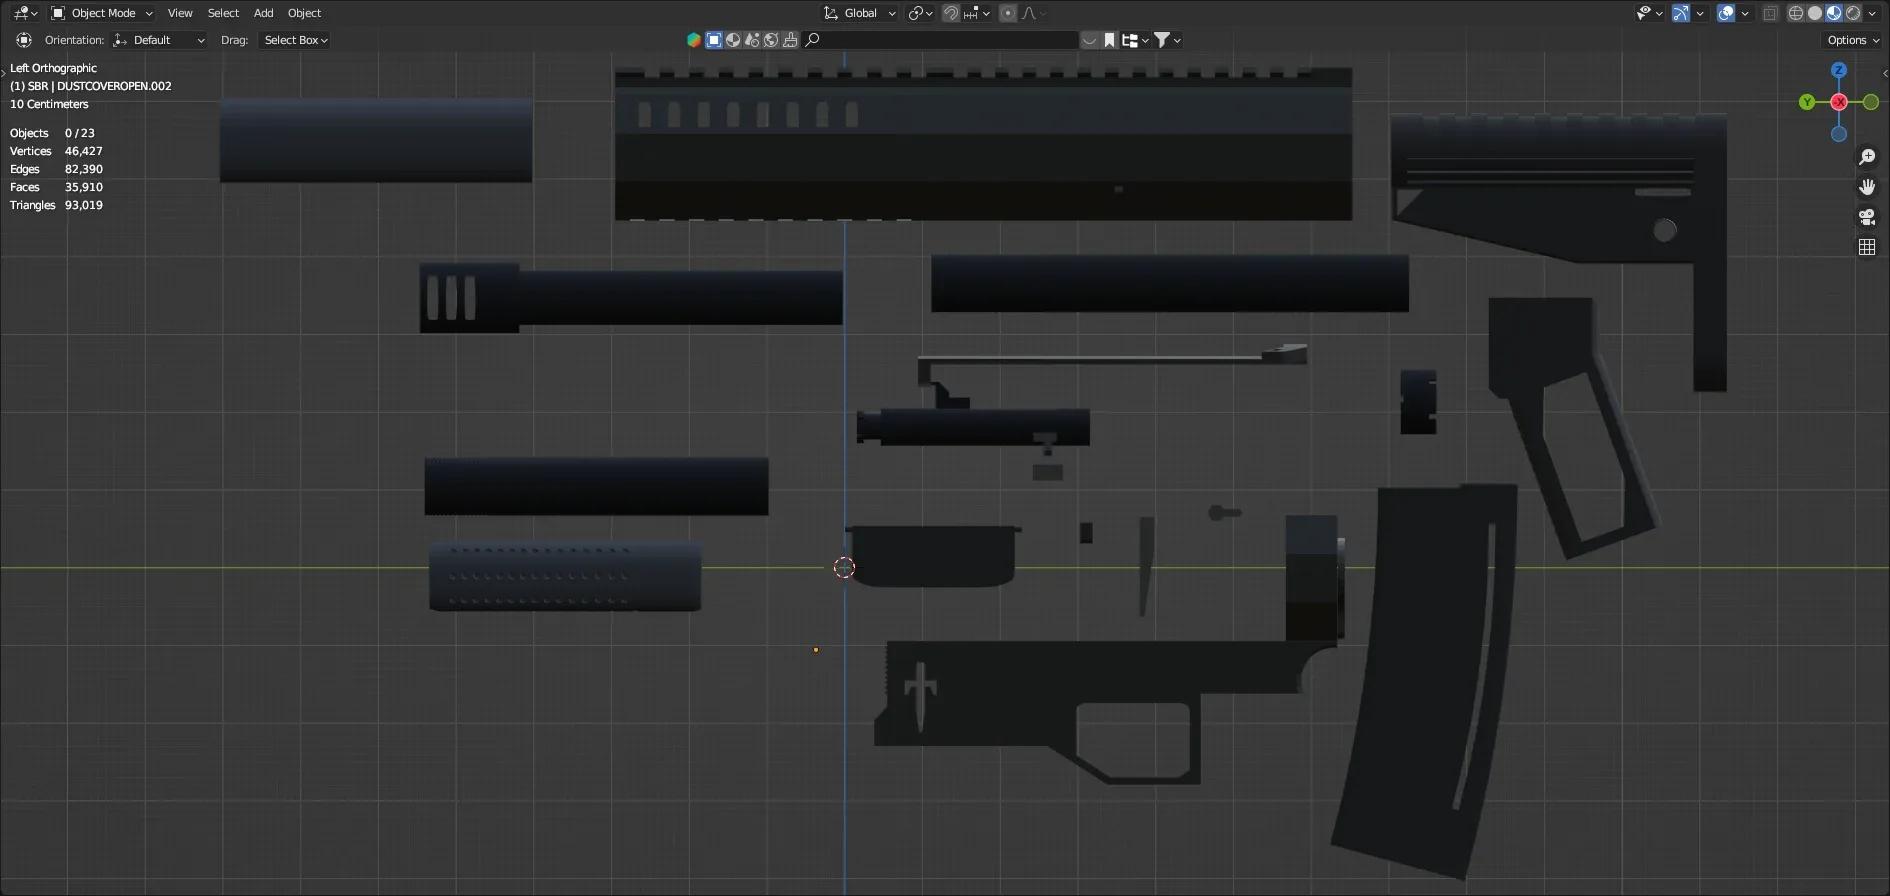
Task: Toggle proportional editing
Action: 1008,13
